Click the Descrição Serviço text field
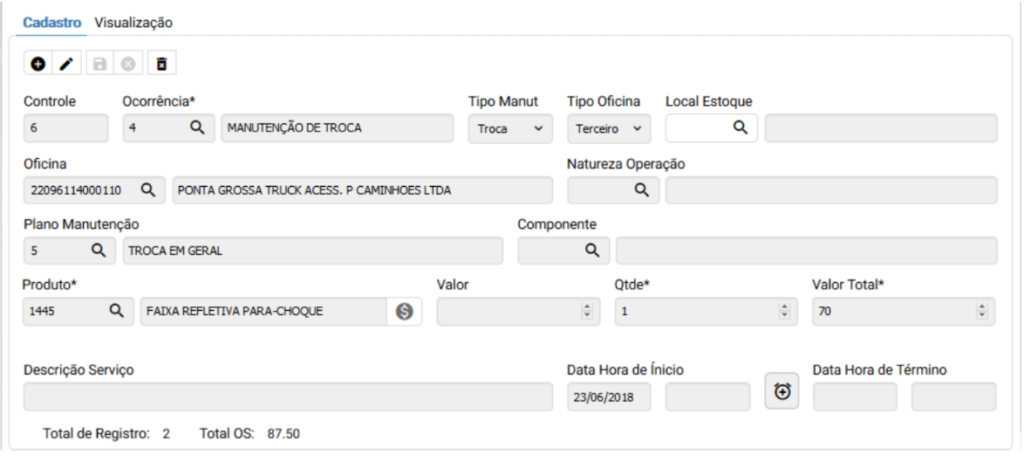This screenshot has width=1024, height=461. coord(287,396)
